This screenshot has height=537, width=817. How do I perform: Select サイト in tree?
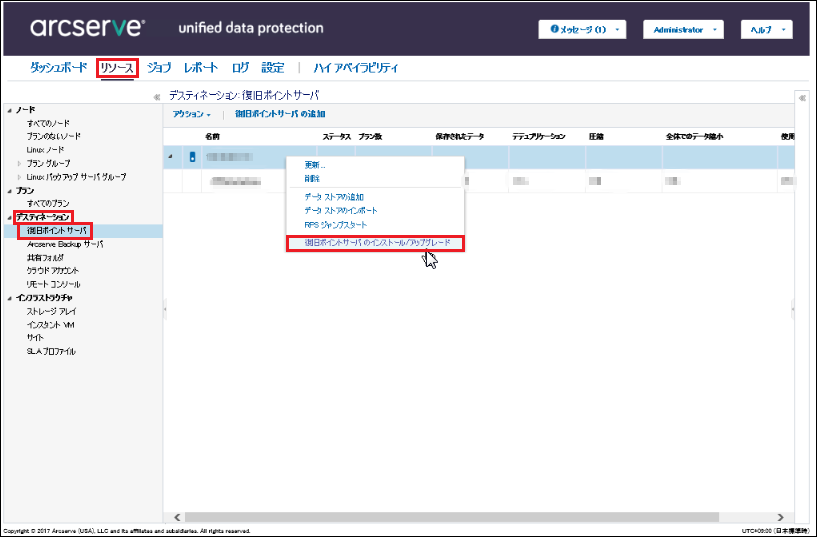pyautogui.click(x=35, y=338)
